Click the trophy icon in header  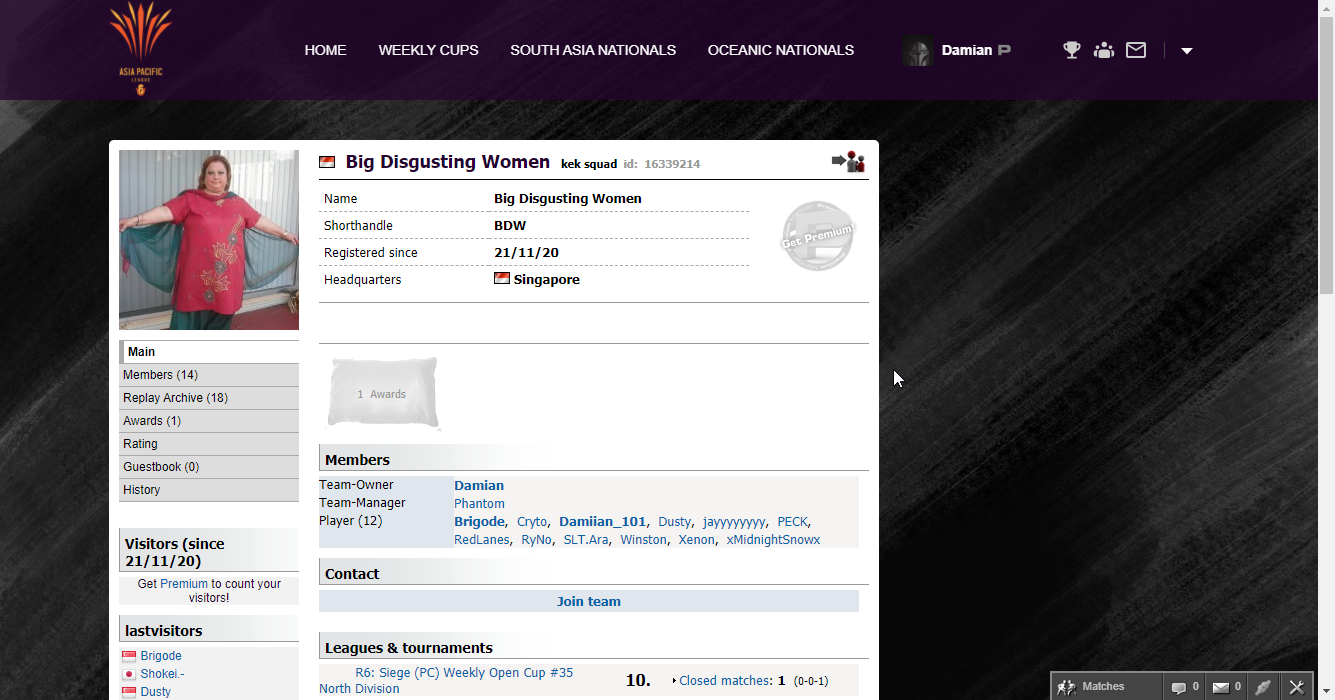[1071, 50]
